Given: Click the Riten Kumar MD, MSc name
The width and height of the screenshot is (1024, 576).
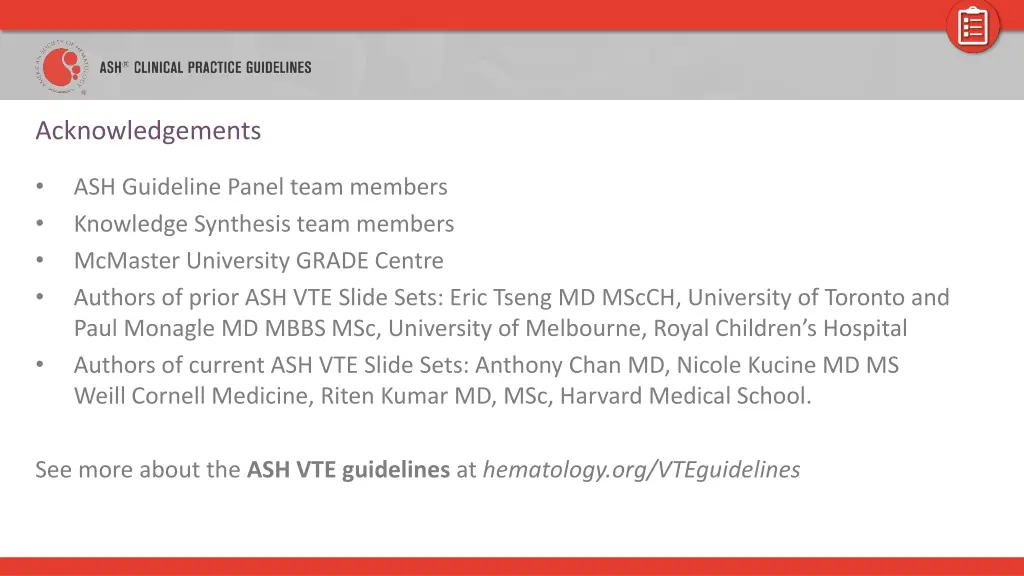Looking at the screenshot, I should tap(434, 396).
